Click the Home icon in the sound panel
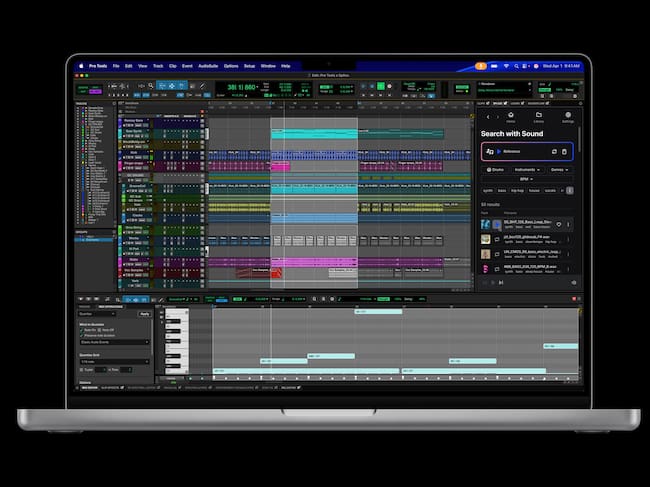 point(510,115)
